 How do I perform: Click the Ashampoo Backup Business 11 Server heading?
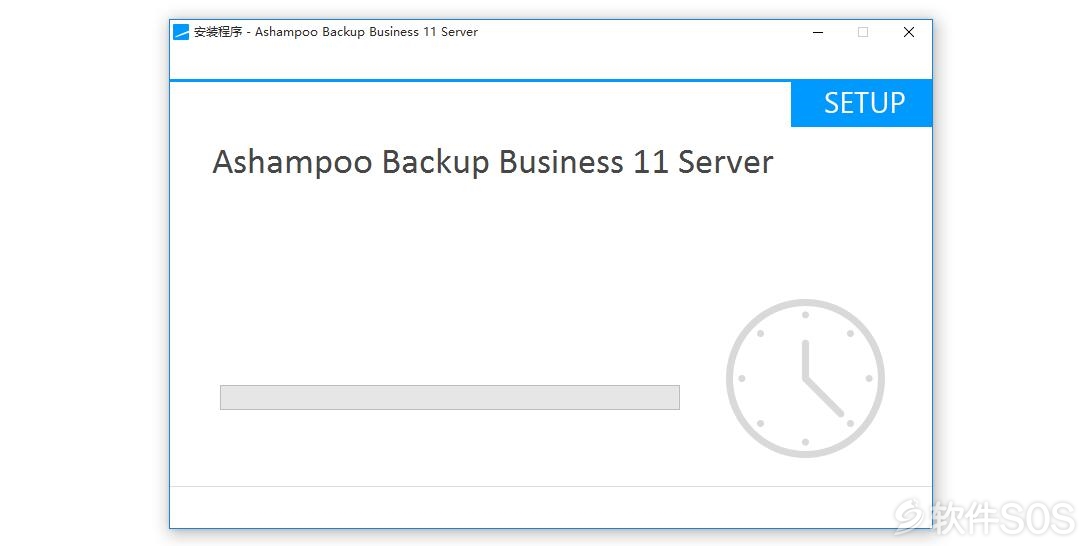(x=493, y=163)
